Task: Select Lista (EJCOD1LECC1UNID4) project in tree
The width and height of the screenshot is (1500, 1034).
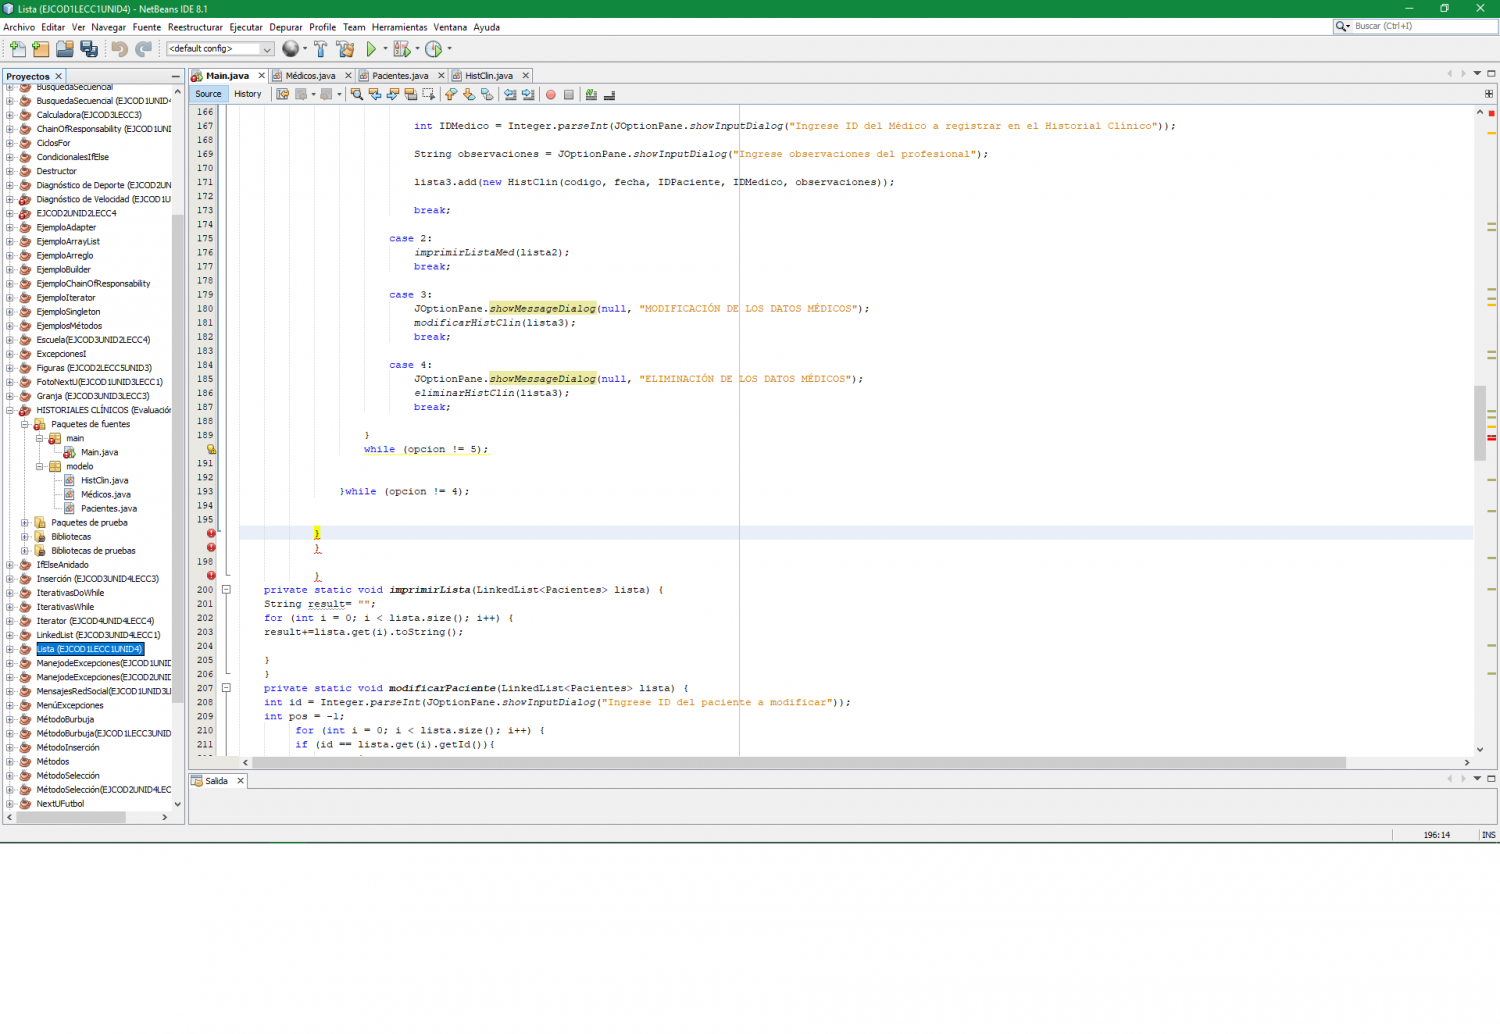Action: 90,649
